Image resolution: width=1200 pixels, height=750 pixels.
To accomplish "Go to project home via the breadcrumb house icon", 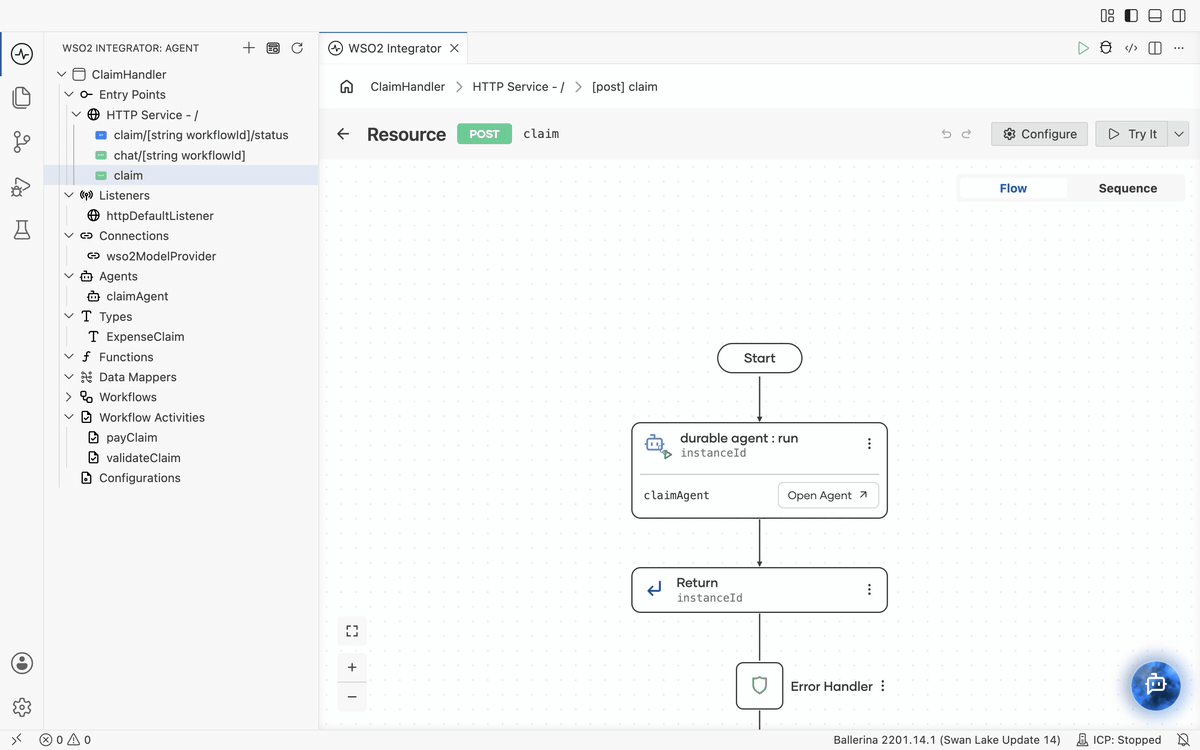I will click(x=347, y=87).
